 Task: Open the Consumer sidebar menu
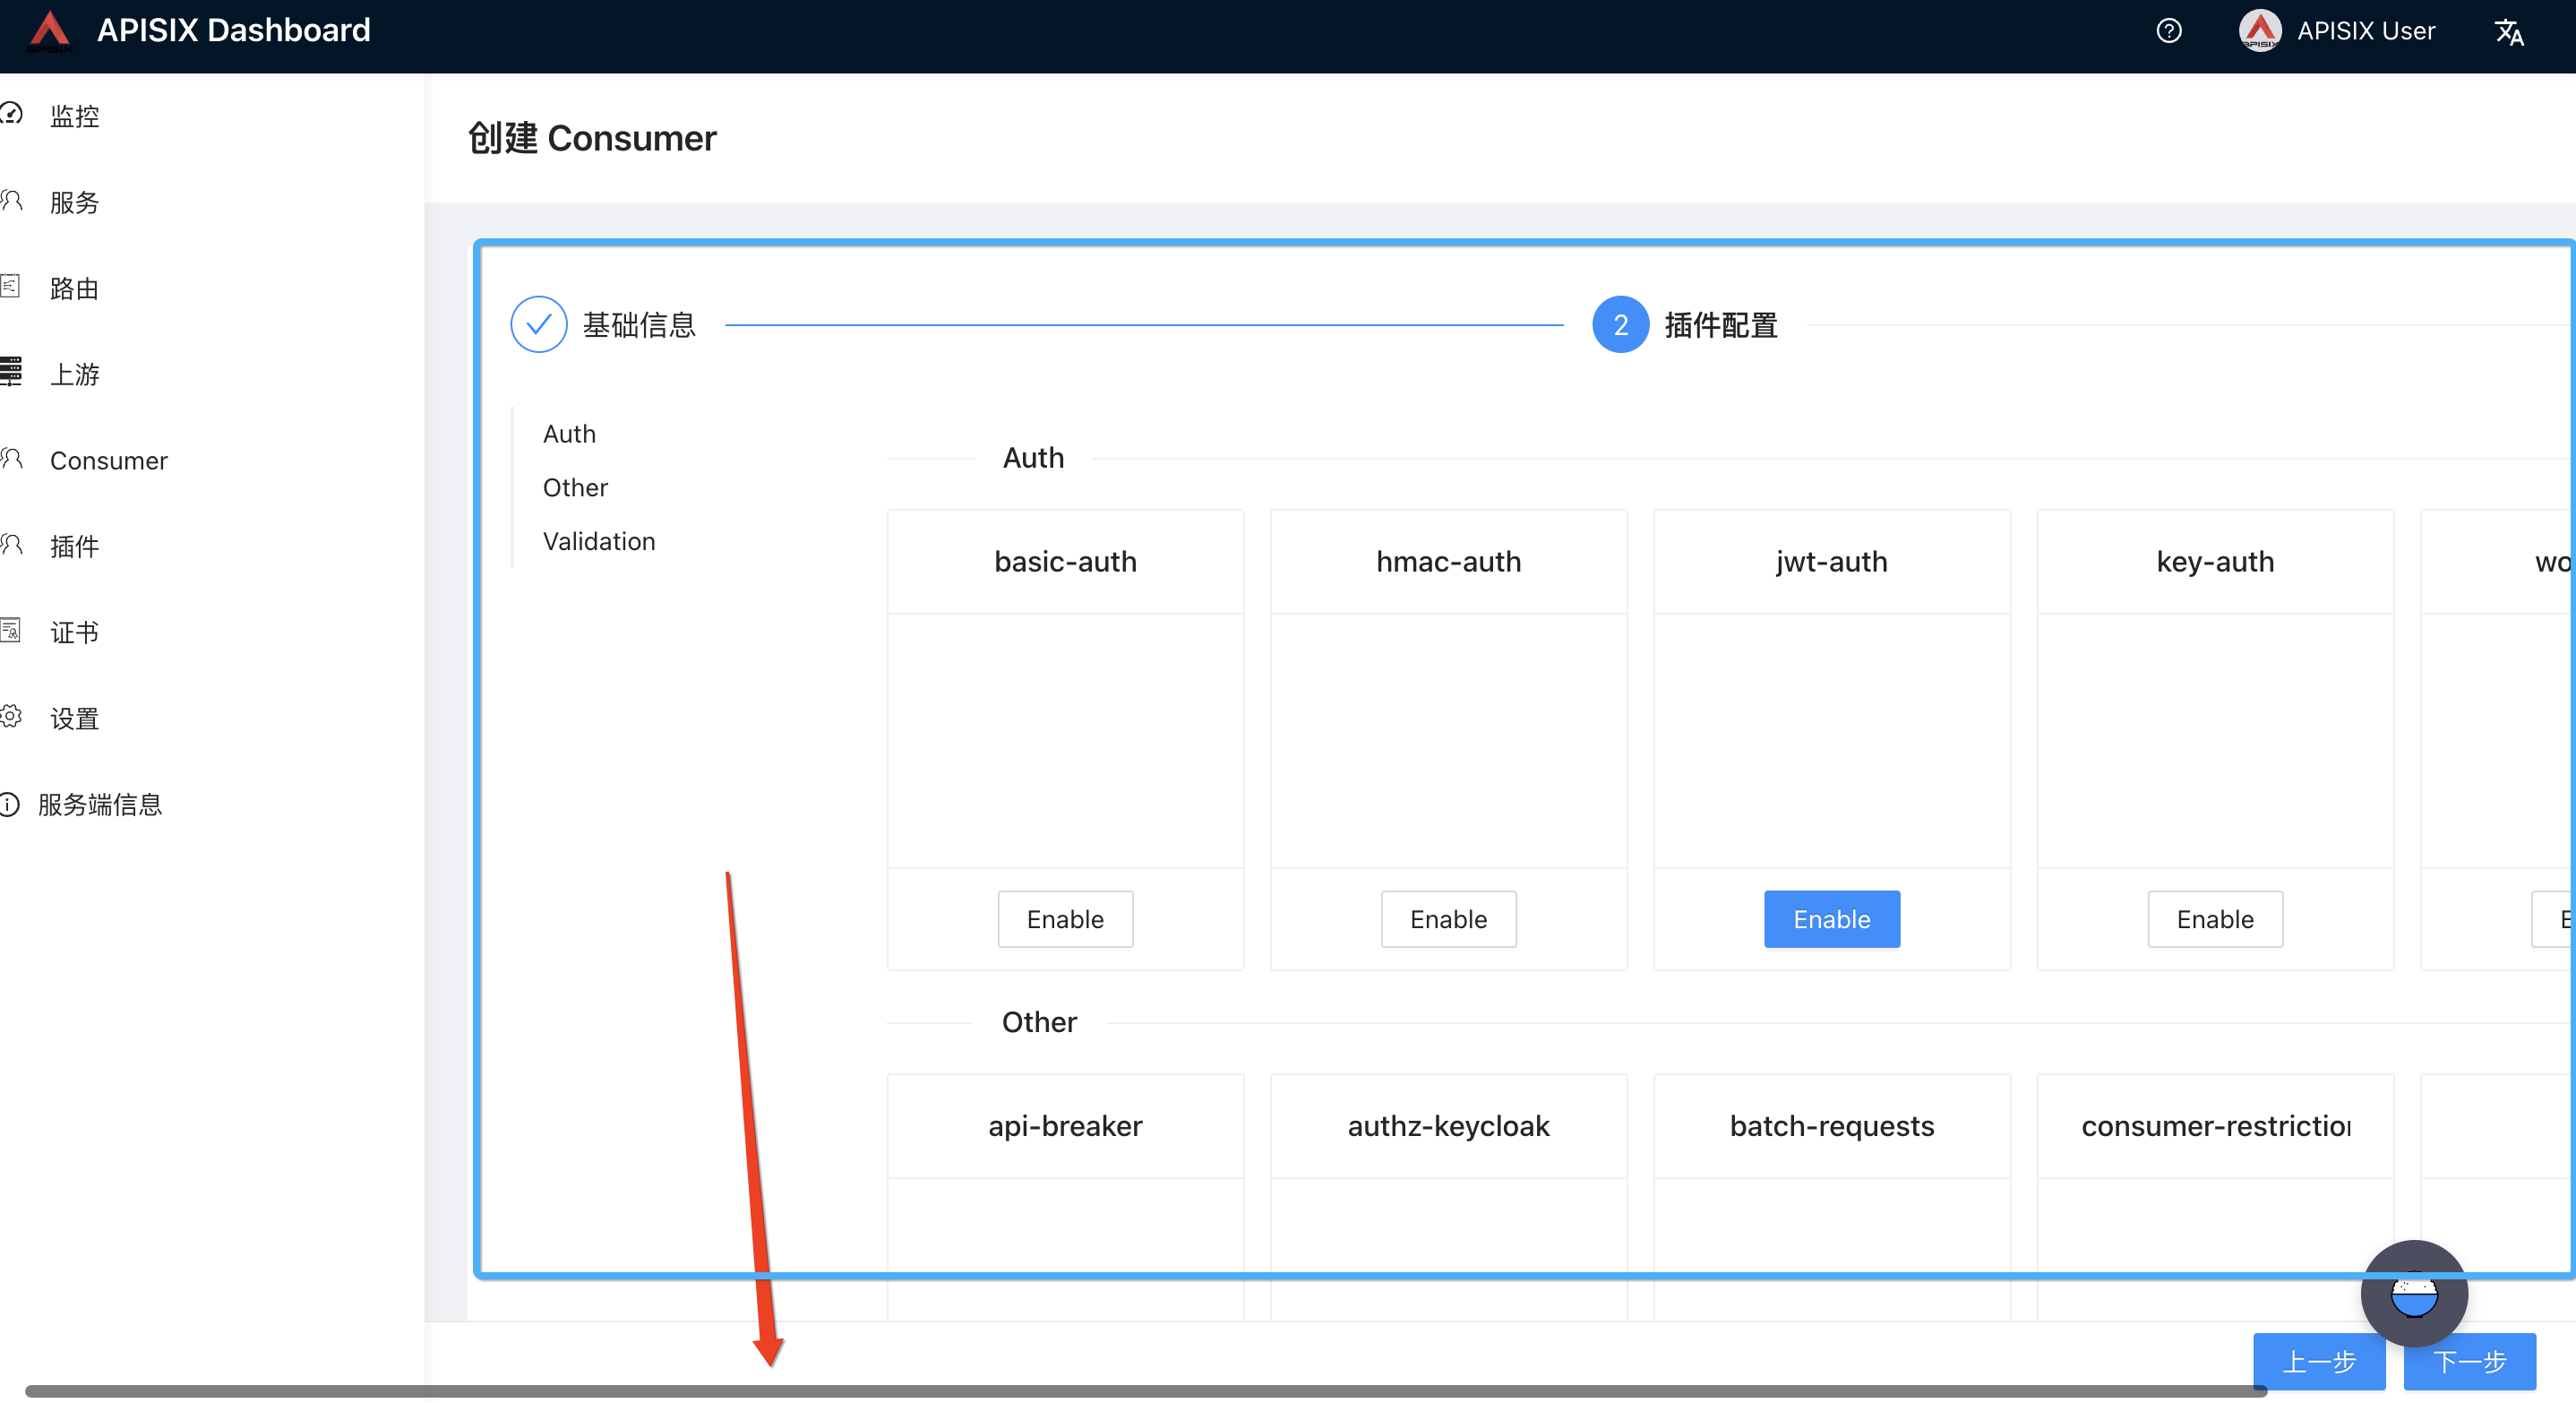tap(108, 461)
